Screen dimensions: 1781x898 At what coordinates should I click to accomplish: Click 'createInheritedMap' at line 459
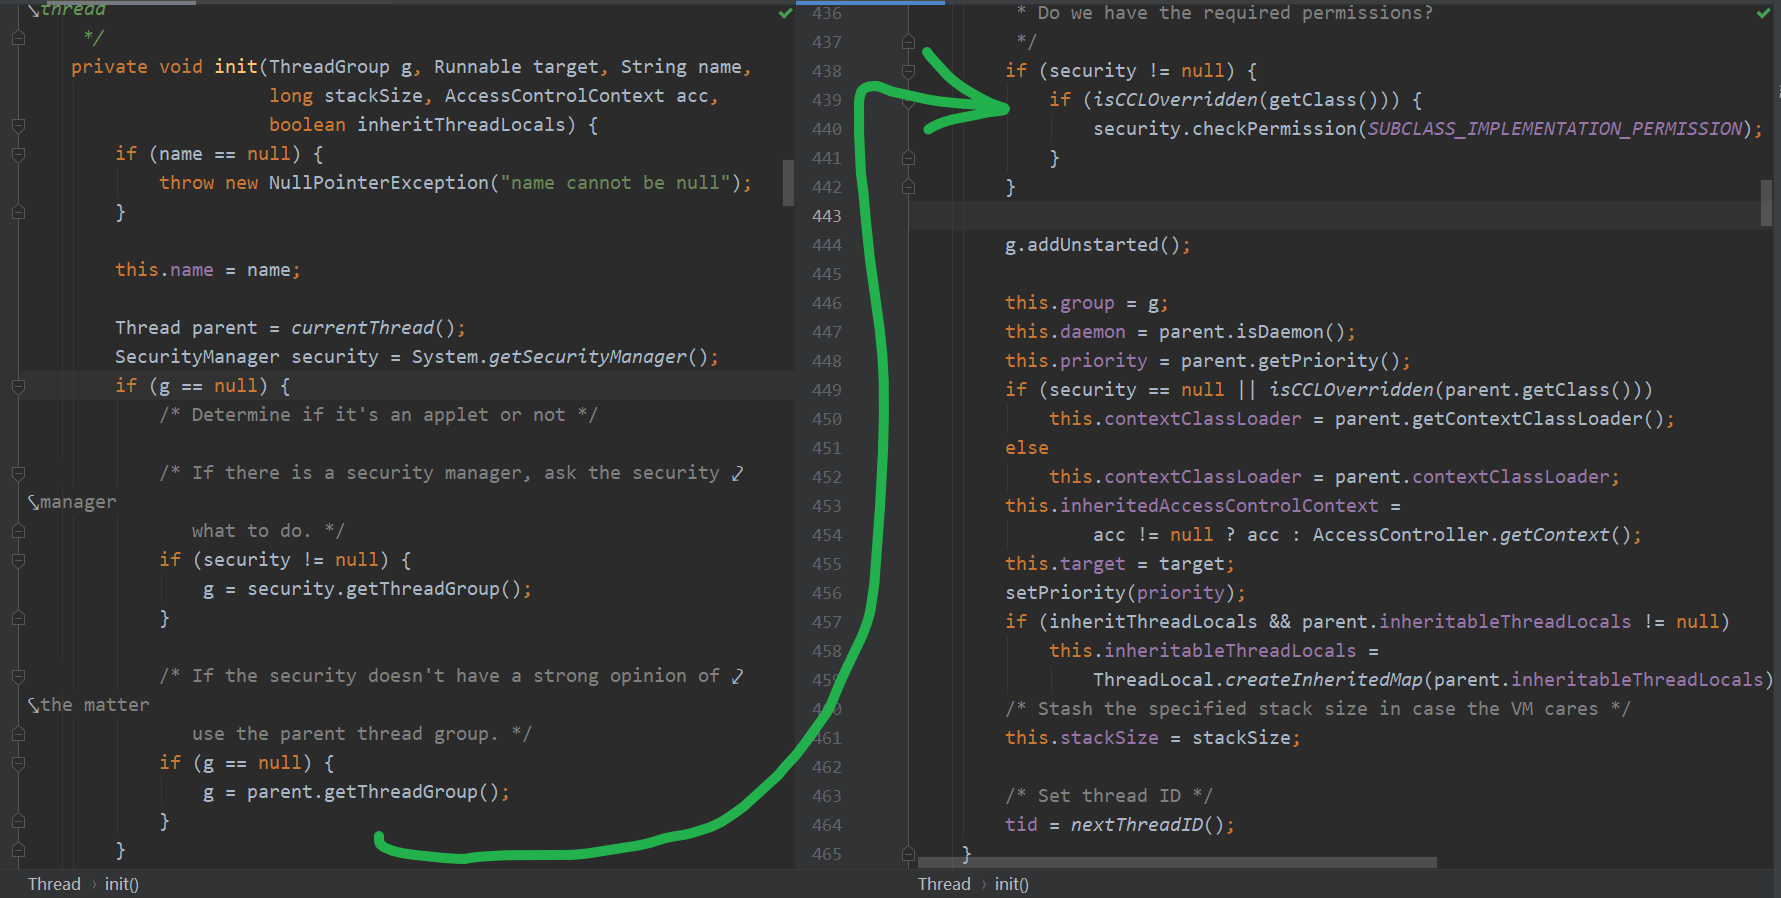coord(1323,680)
